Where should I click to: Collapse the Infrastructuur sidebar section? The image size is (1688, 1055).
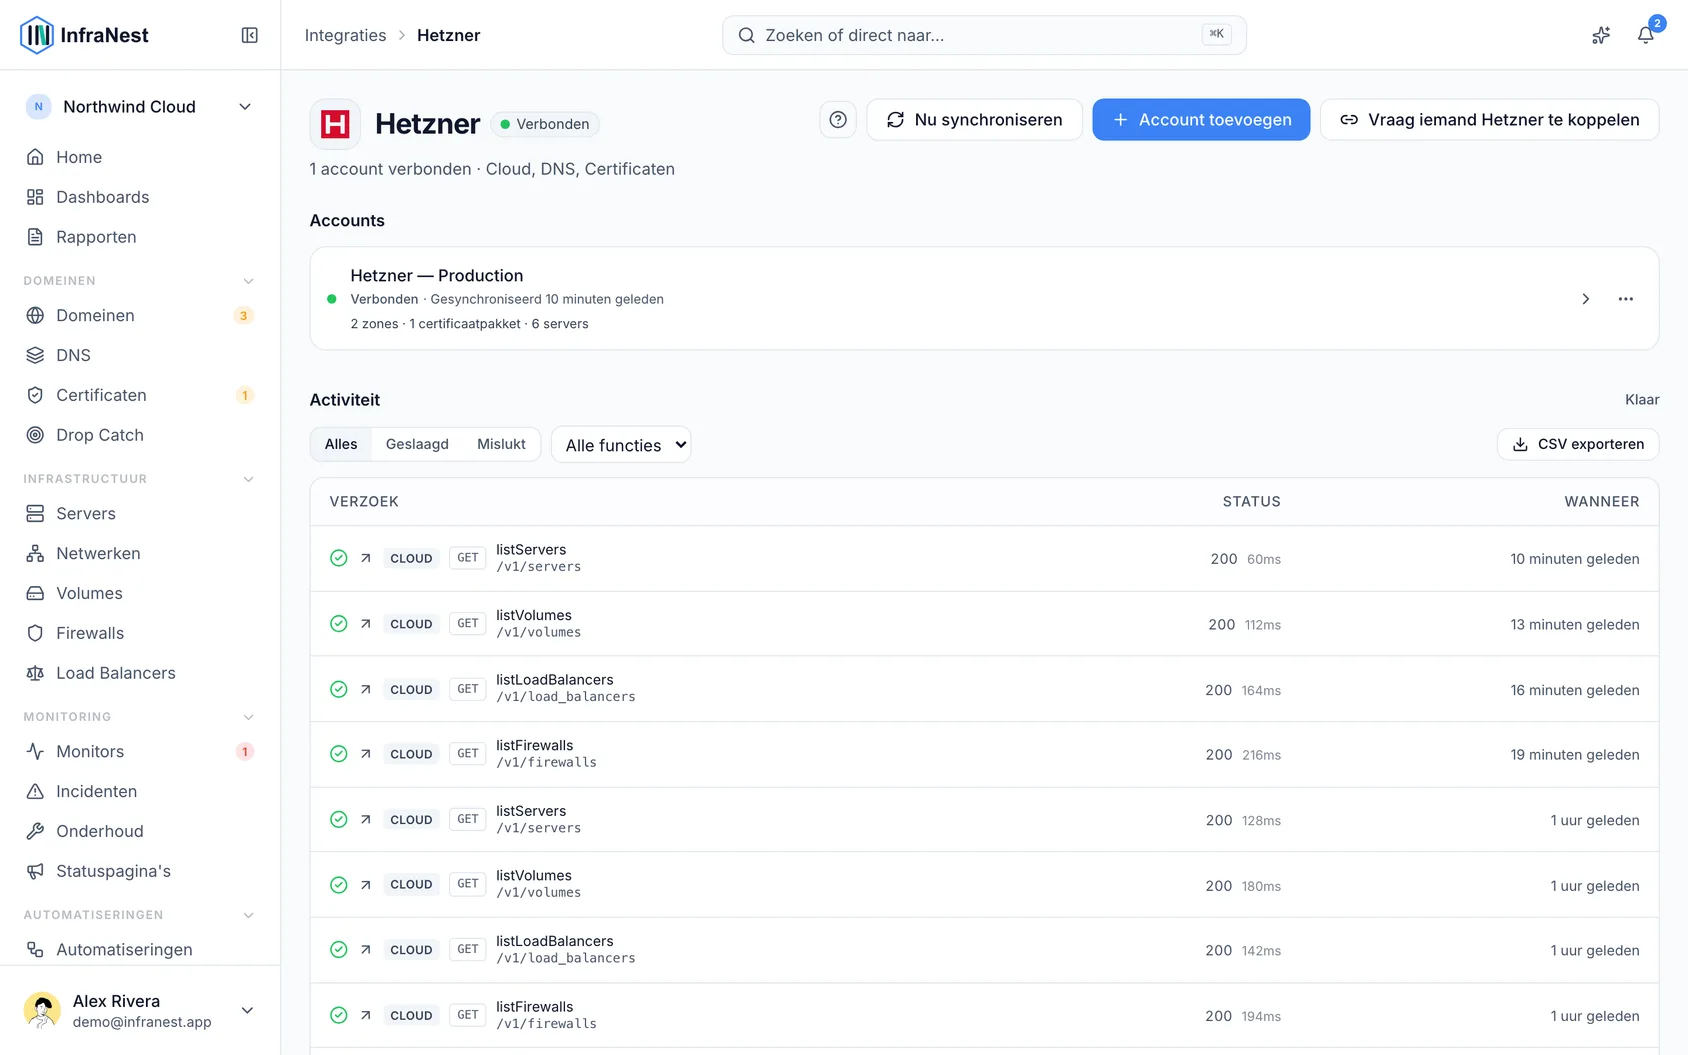coord(249,479)
